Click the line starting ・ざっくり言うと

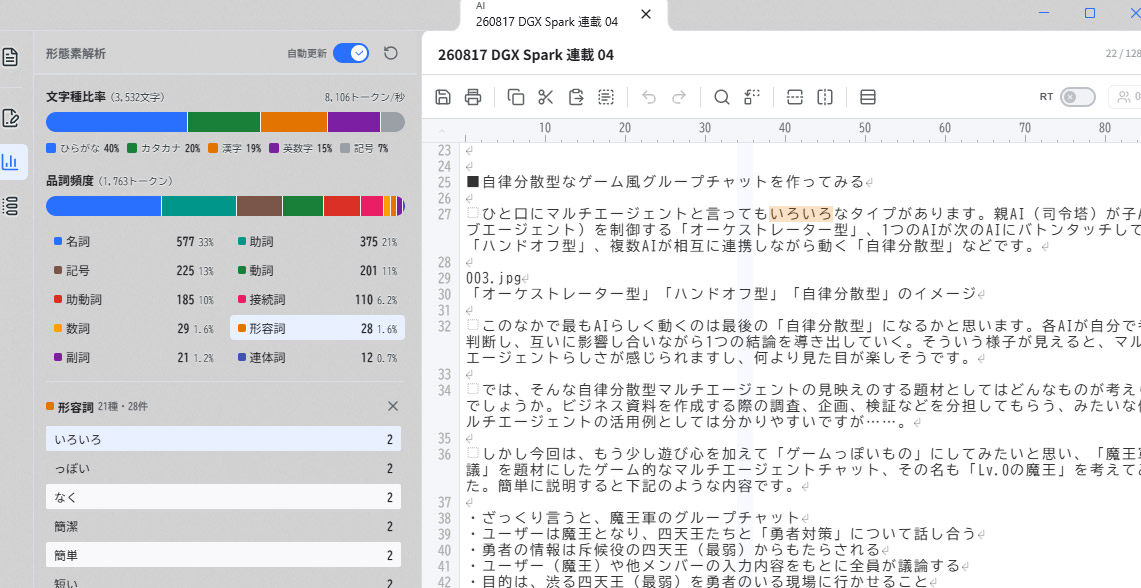pyautogui.click(x=633, y=518)
